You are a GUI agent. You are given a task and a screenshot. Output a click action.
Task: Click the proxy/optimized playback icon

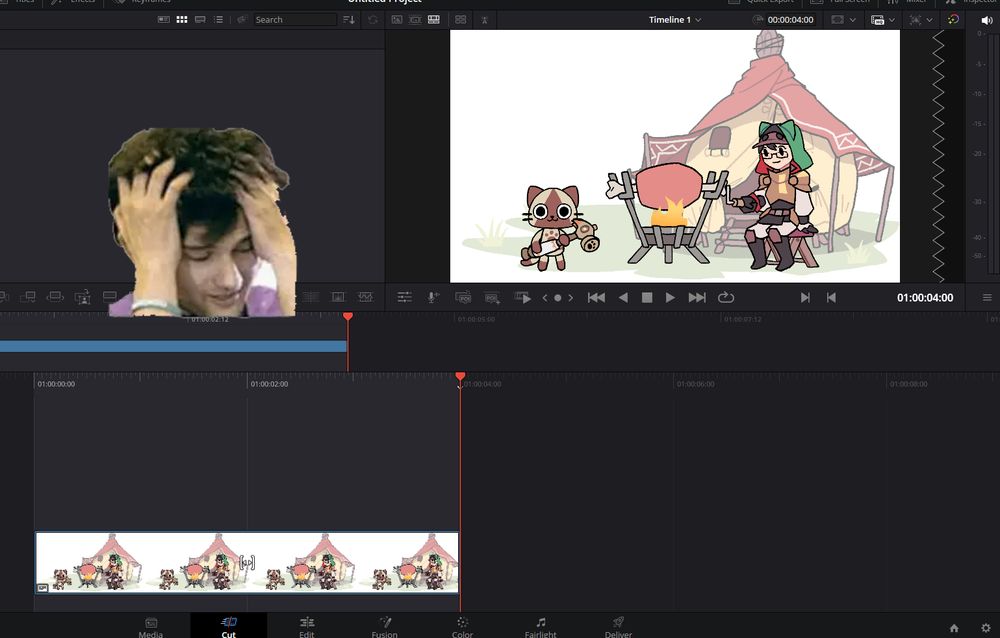tap(915, 20)
